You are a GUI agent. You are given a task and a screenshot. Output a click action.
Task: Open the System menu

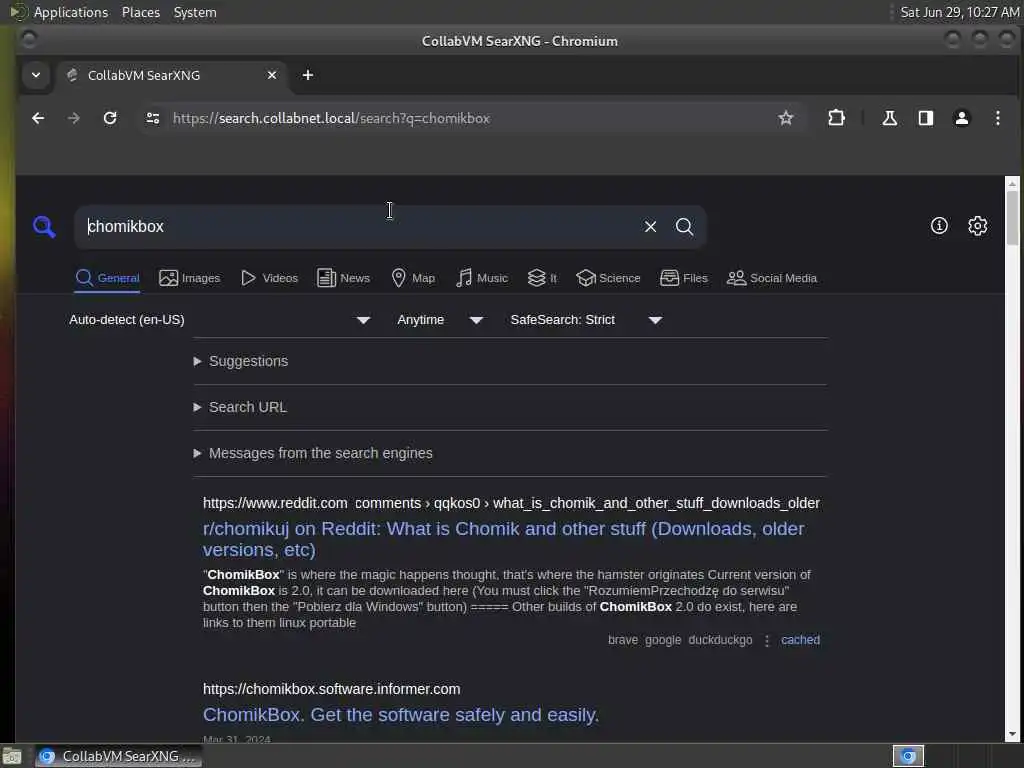click(x=195, y=12)
